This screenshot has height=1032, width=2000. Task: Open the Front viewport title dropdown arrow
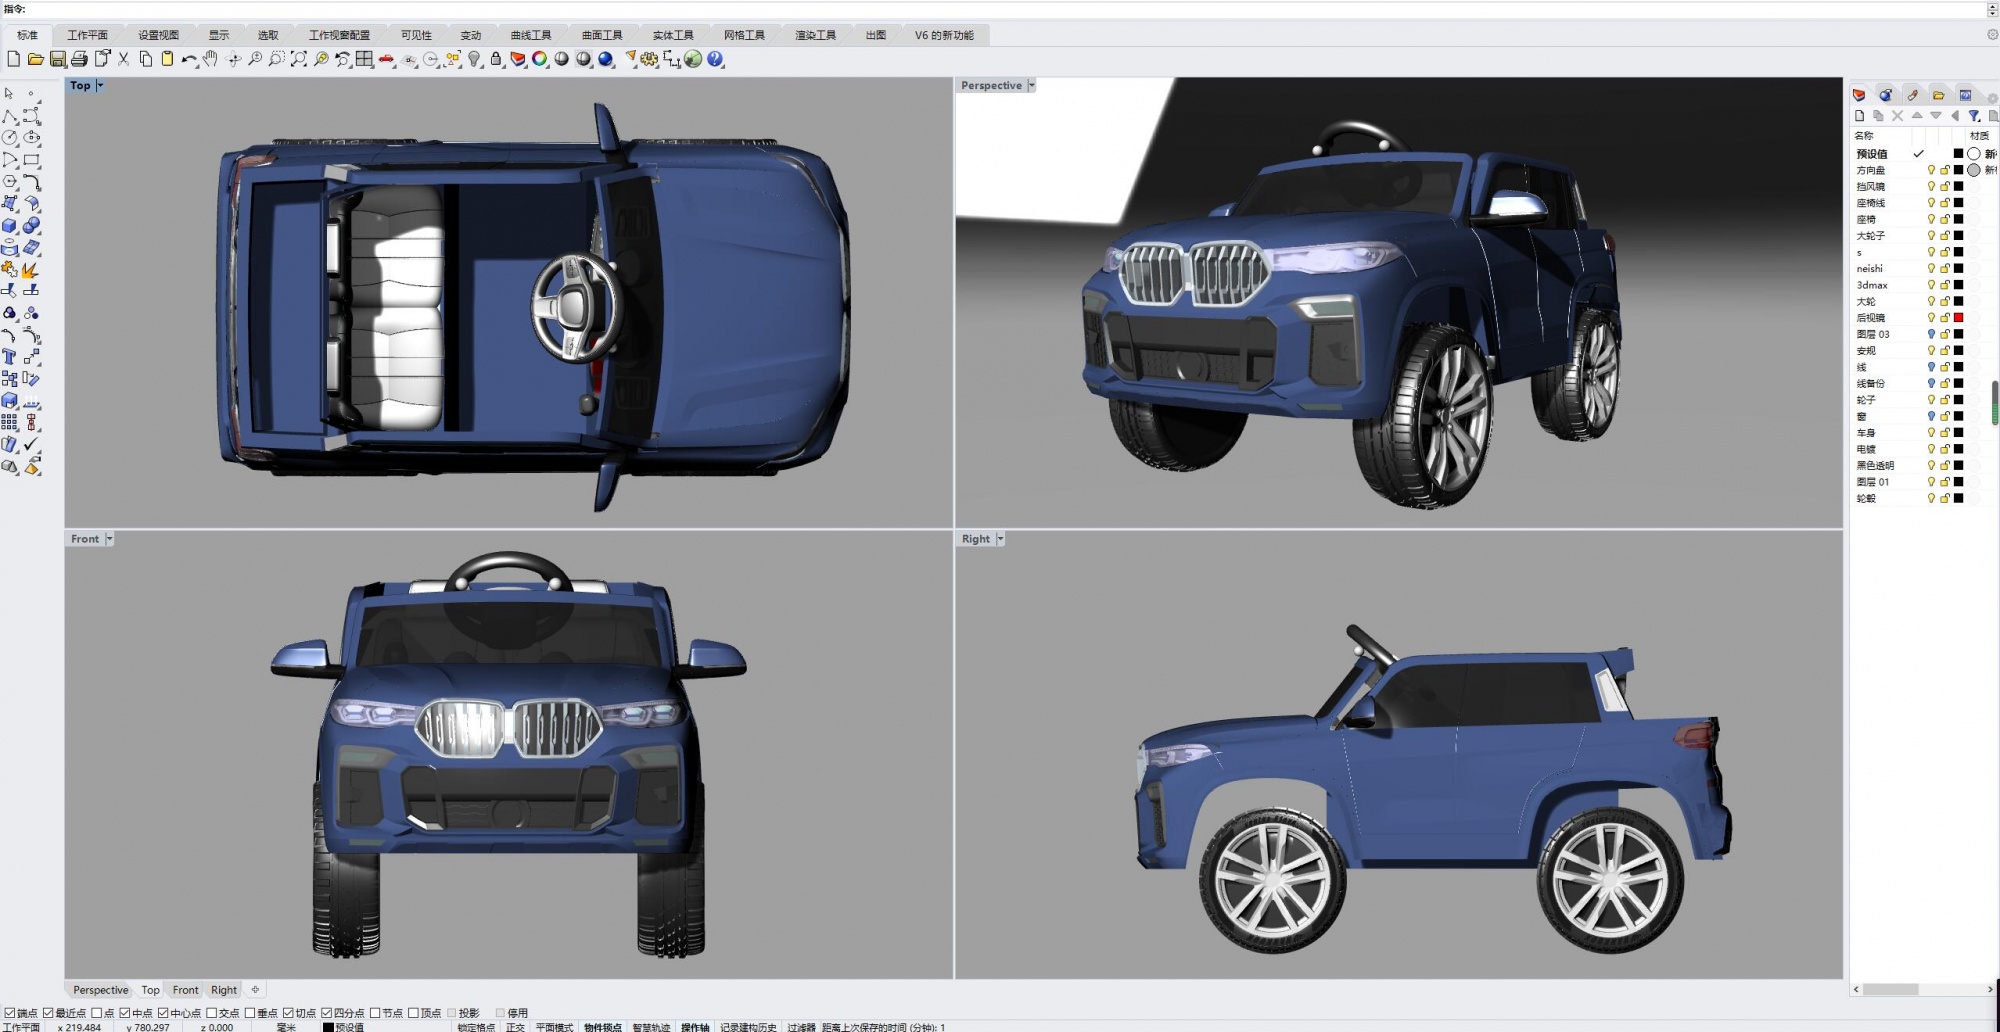coord(109,539)
